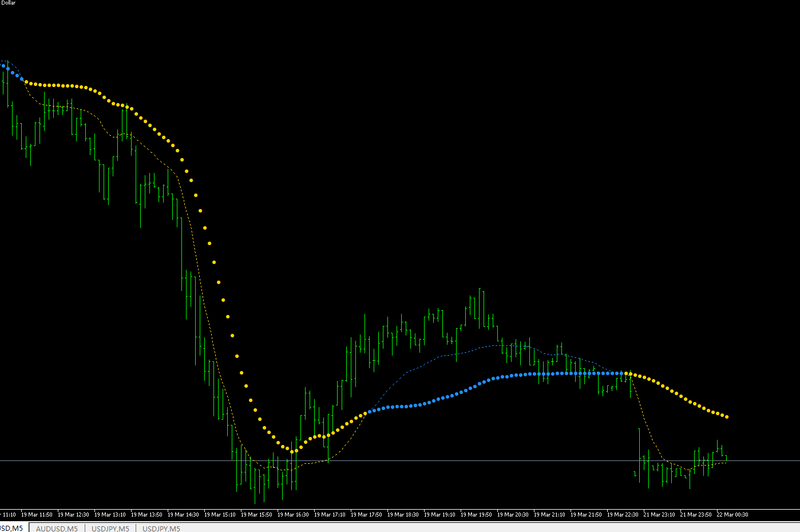Click the 19 Mar 19:10 time marker
800x532 pixels.
[440, 515]
